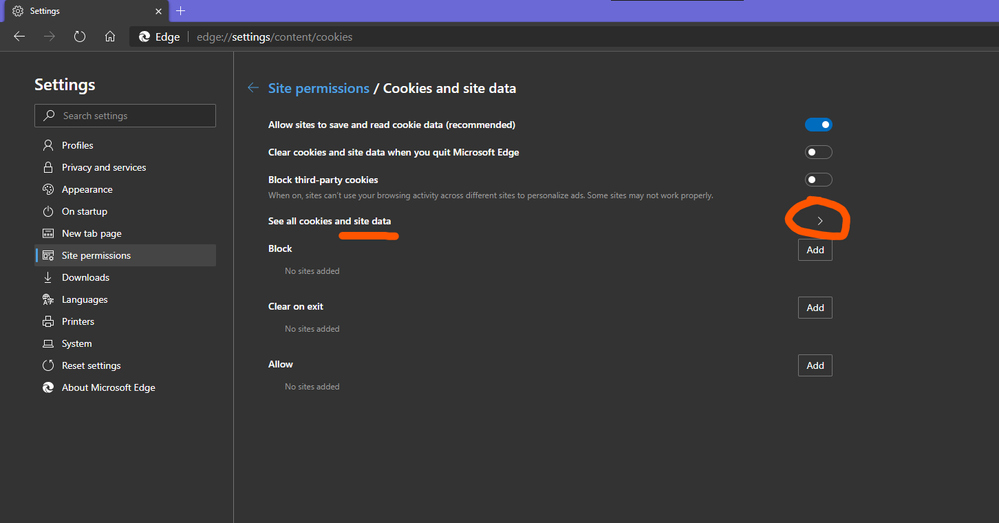Open a new tab with plus icon
This screenshot has width=999, height=523.
pos(180,11)
